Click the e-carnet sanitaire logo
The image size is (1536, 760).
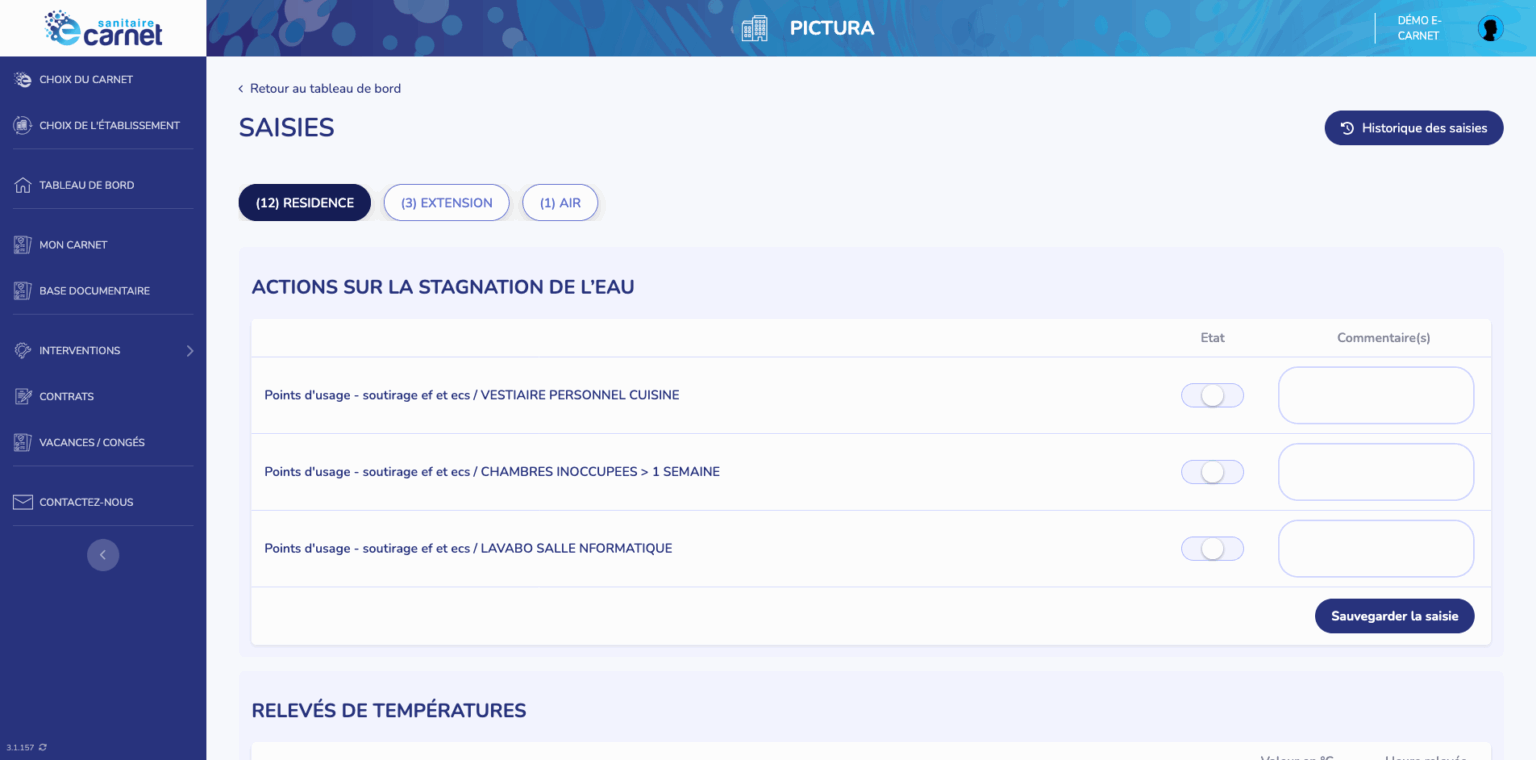point(103,28)
